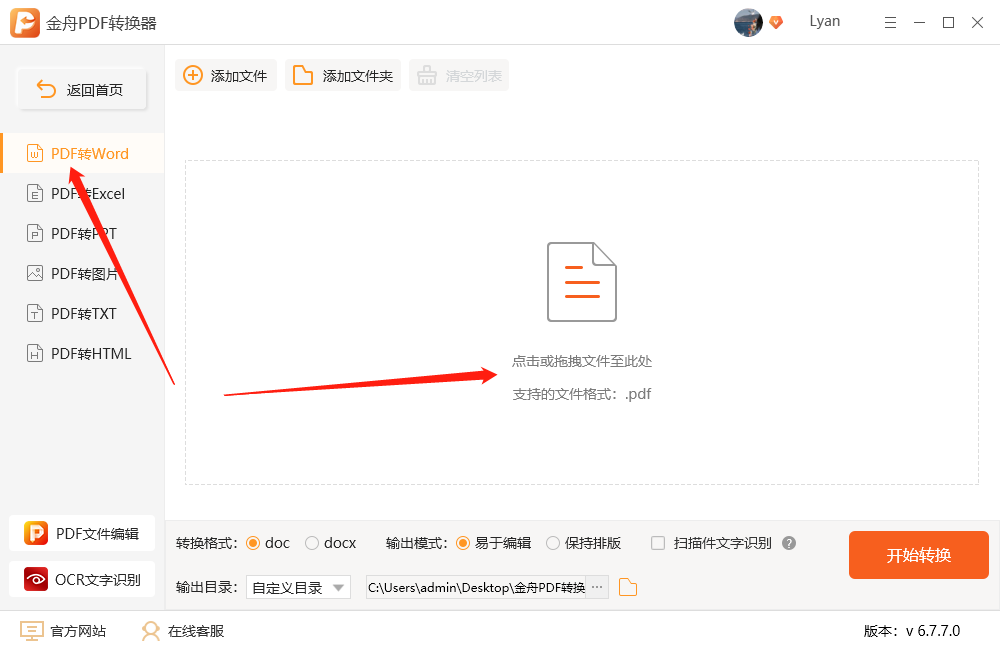Click the return arrow icon in 返回首页
Screen dimensions: 1000x650
coord(46,89)
